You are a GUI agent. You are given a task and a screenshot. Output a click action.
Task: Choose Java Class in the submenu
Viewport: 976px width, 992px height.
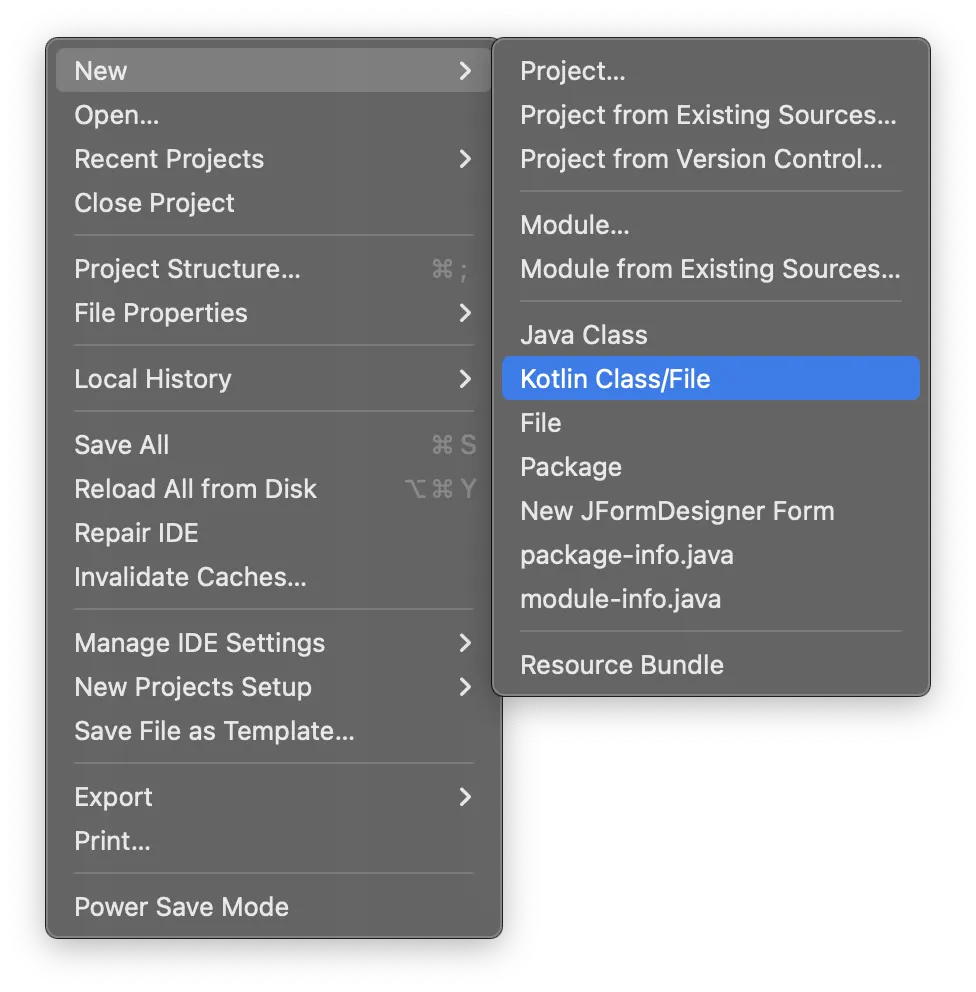[584, 335]
